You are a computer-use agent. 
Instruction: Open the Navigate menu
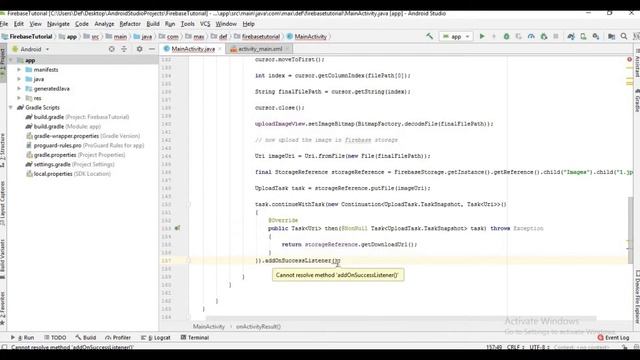[x=58, y=24]
